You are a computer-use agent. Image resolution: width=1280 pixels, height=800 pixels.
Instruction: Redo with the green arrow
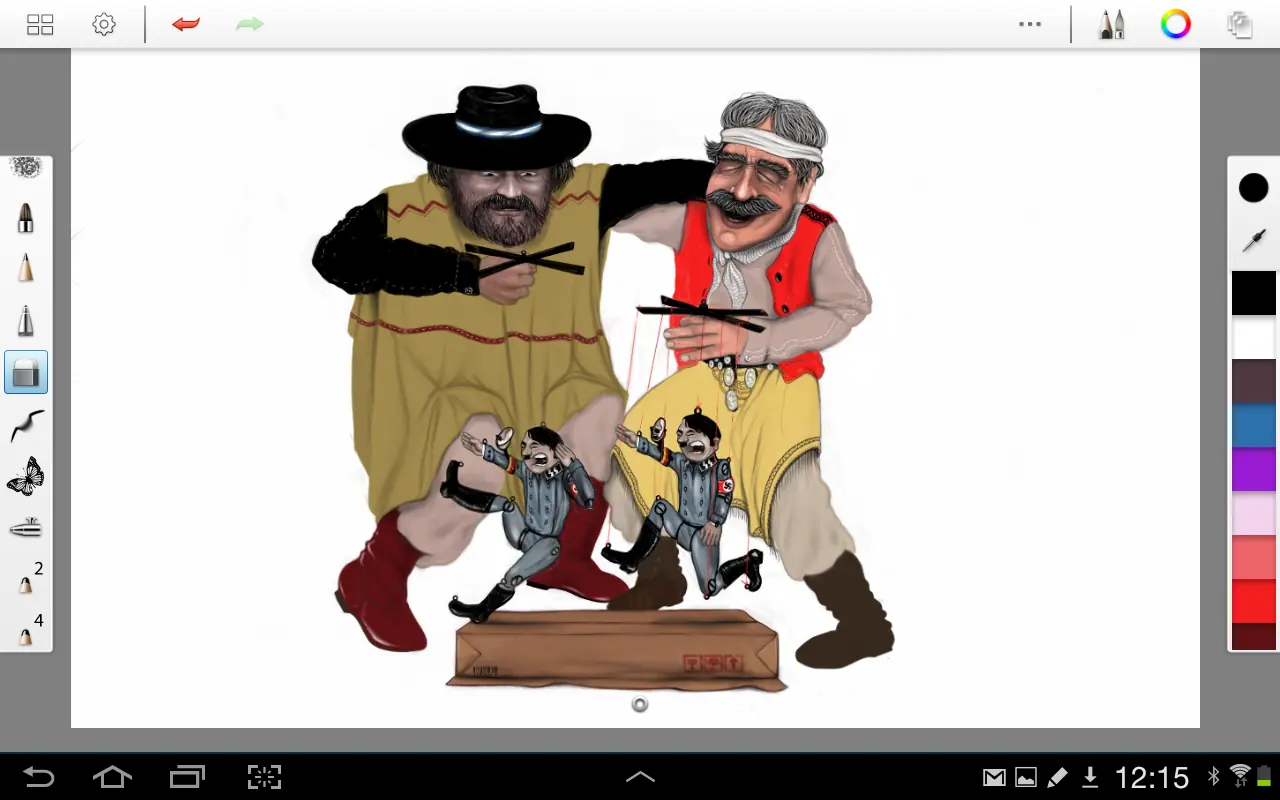pos(248,24)
